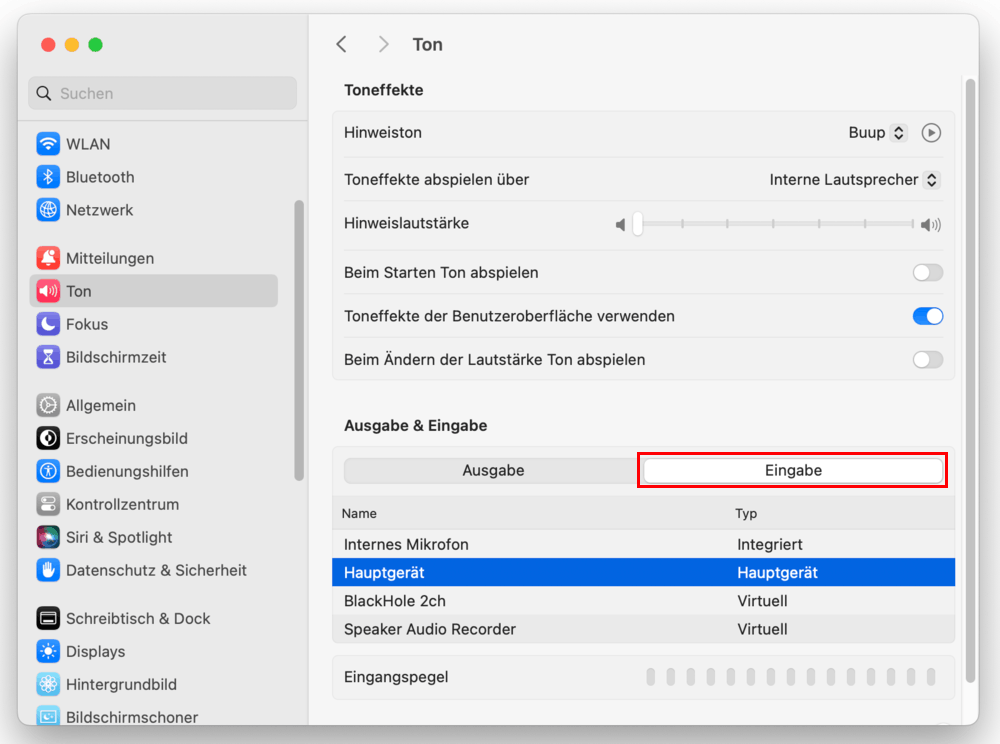Select the Eingabe tab
1000x744 pixels.
tap(793, 471)
